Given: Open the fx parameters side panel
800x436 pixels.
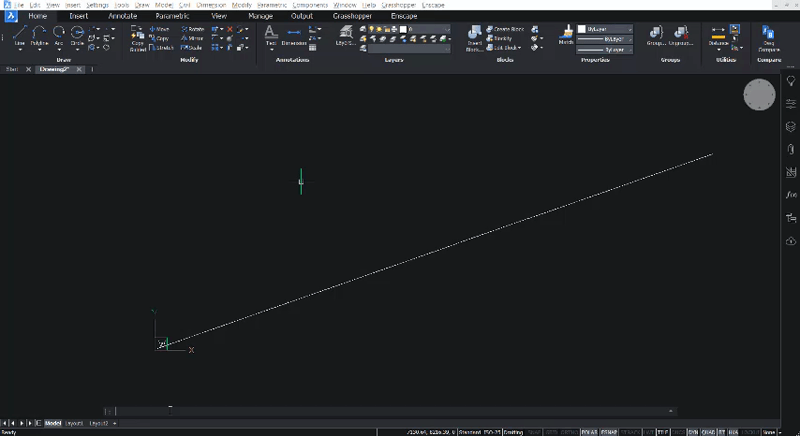Looking at the screenshot, I should point(790,195).
